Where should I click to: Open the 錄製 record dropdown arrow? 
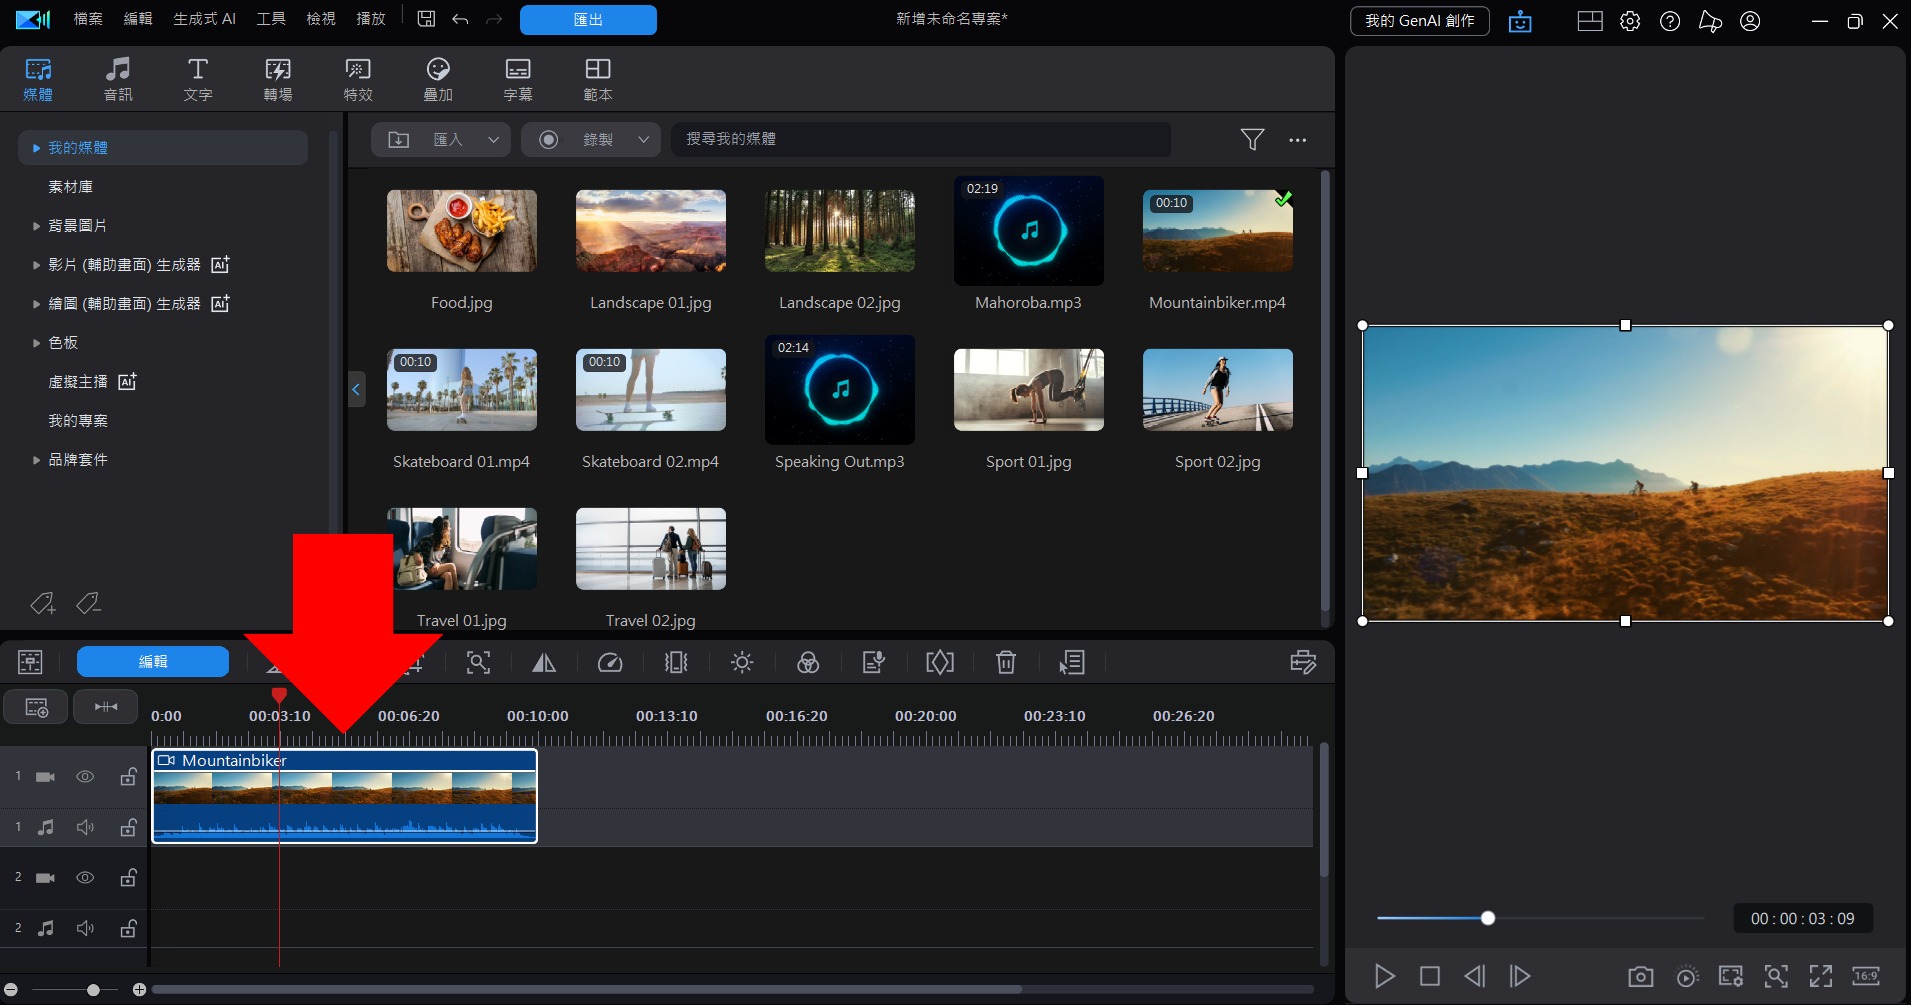click(643, 140)
